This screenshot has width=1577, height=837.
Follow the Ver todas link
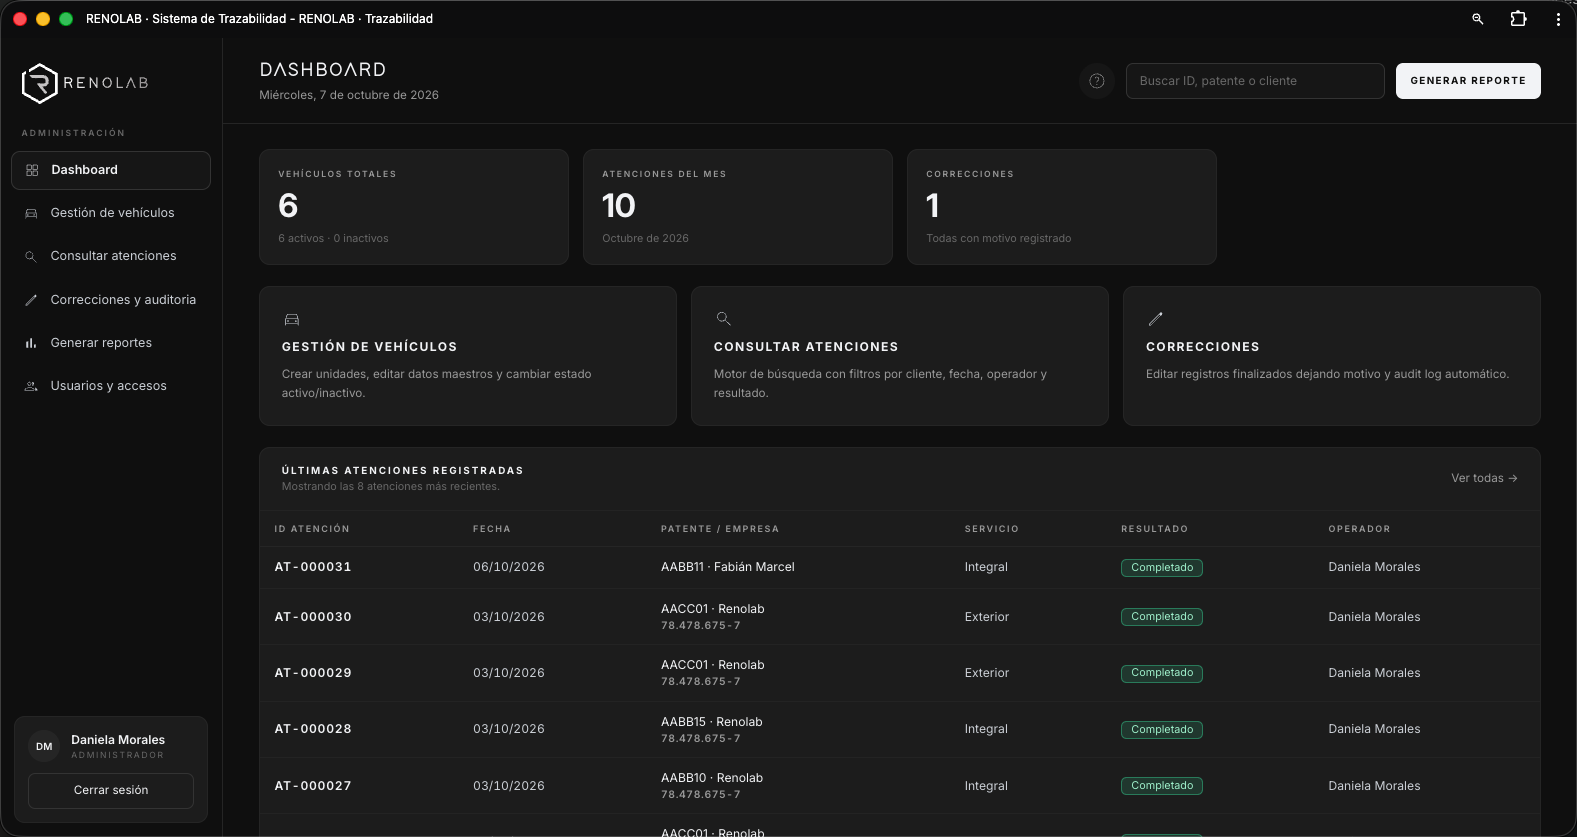pyautogui.click(x=1484, y=478)
